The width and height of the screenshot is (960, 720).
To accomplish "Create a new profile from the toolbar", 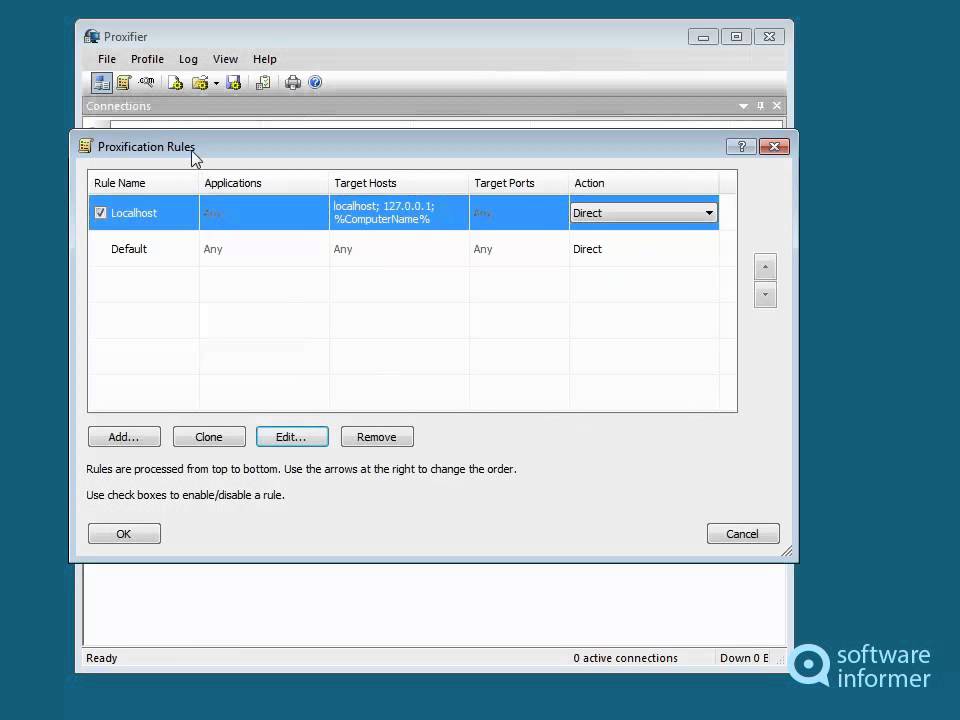I will 176,83.
